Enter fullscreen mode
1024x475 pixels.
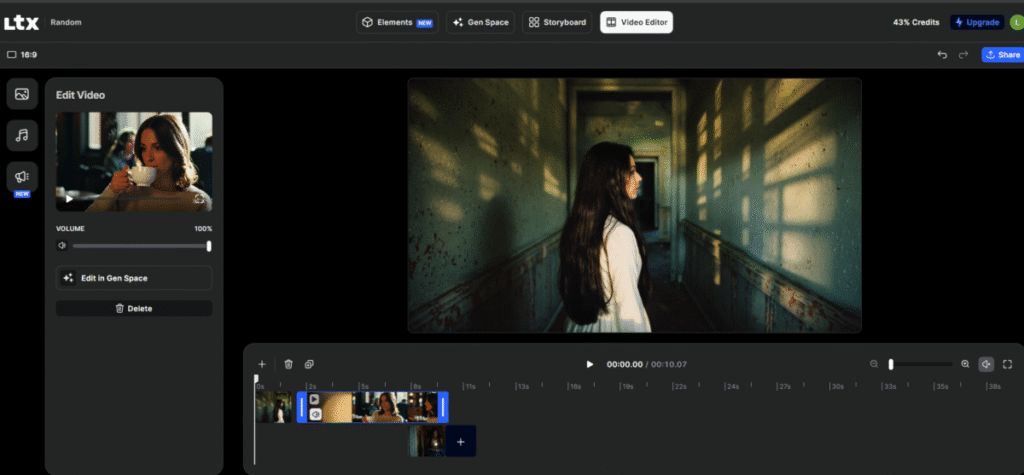1008,364
